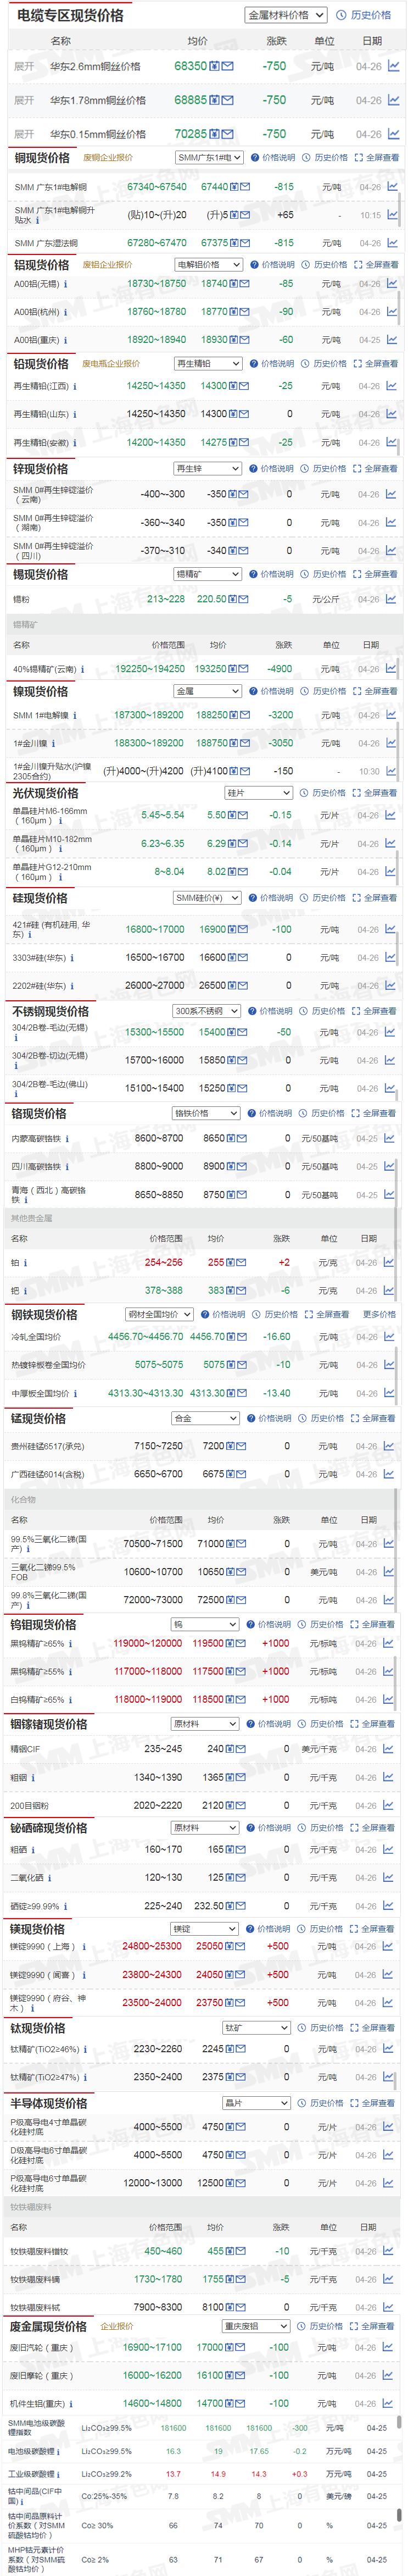Open the 再生精铅 dropdown
Screen dimensions: 408x2576
pos(207,364)
